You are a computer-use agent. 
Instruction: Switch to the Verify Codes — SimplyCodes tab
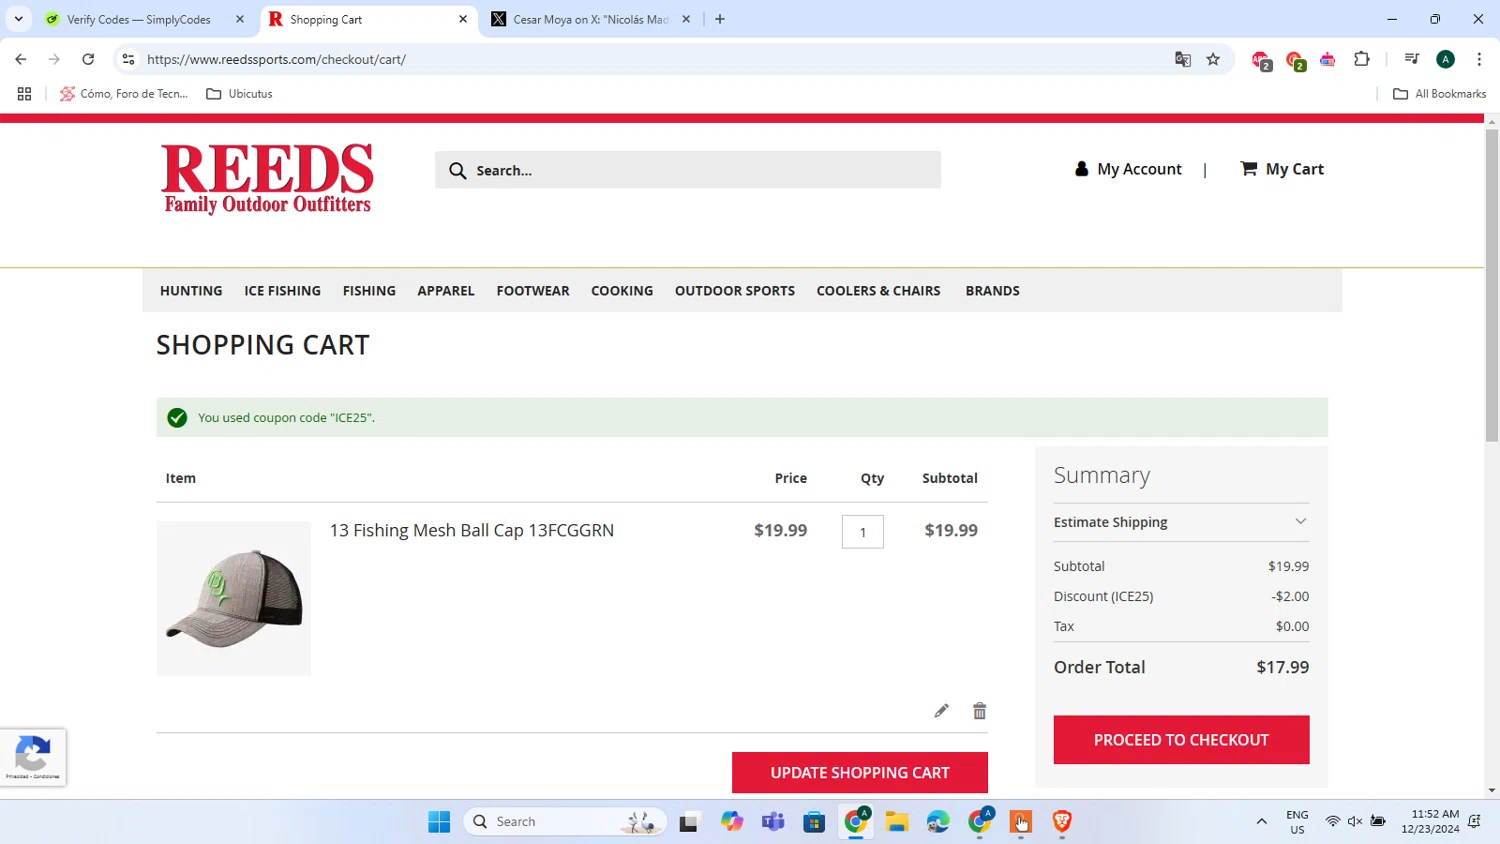point(139,19)
